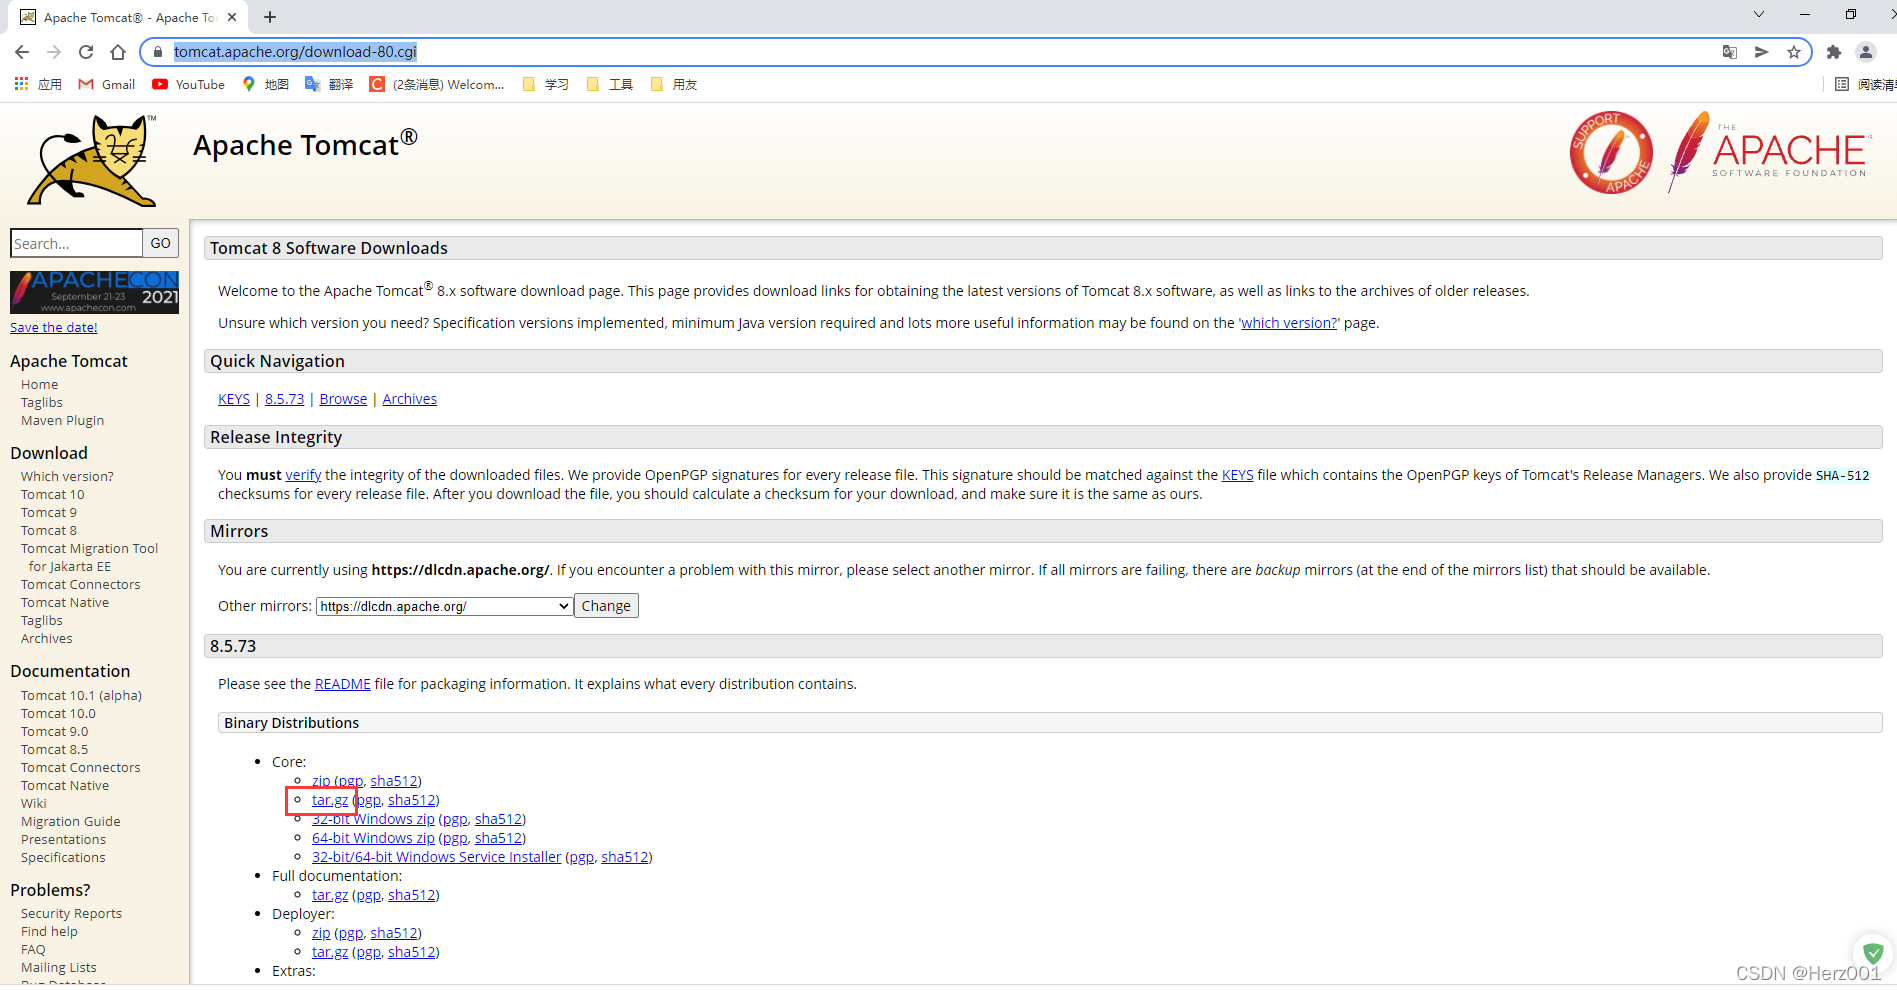Open Tomcat 10 in Download sidebar
The height and width of the screenshot is (990, 1897).
coord(52,495)
